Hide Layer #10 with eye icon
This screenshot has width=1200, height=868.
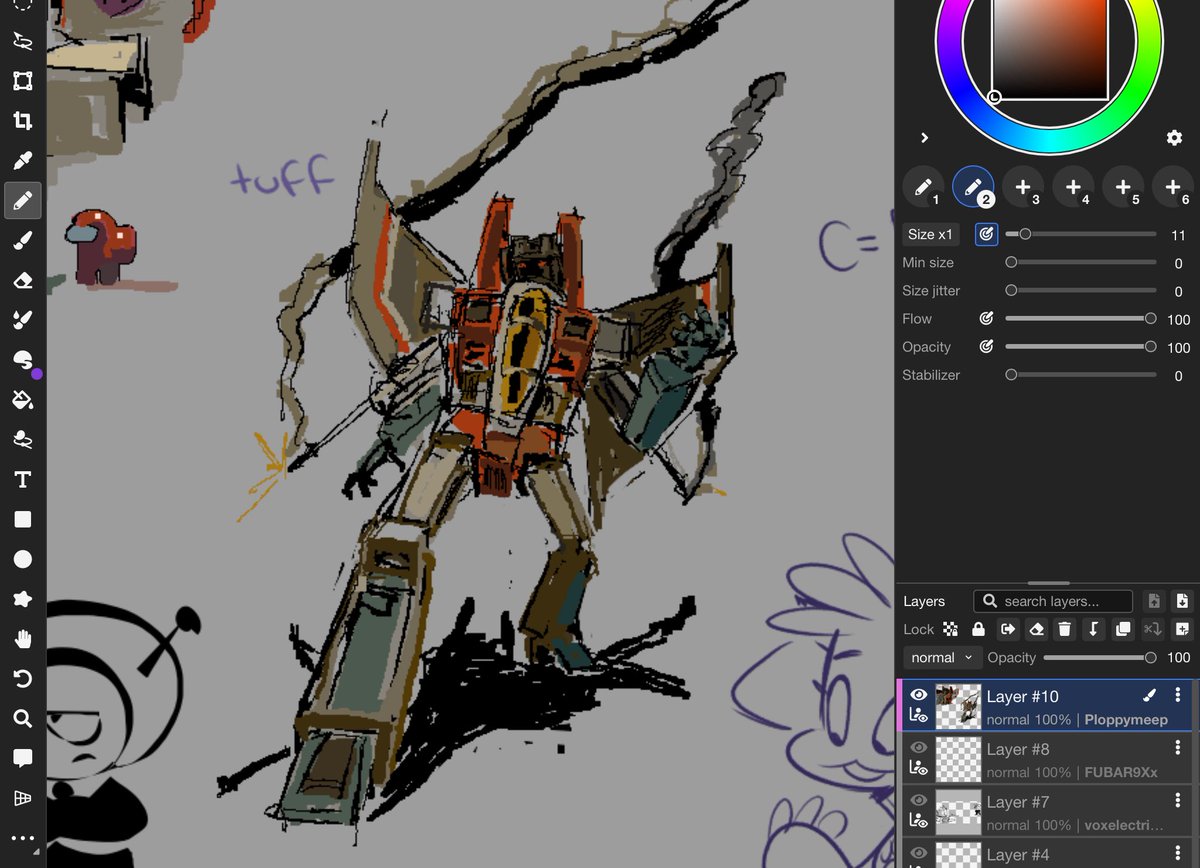click(x=919, y=695)
